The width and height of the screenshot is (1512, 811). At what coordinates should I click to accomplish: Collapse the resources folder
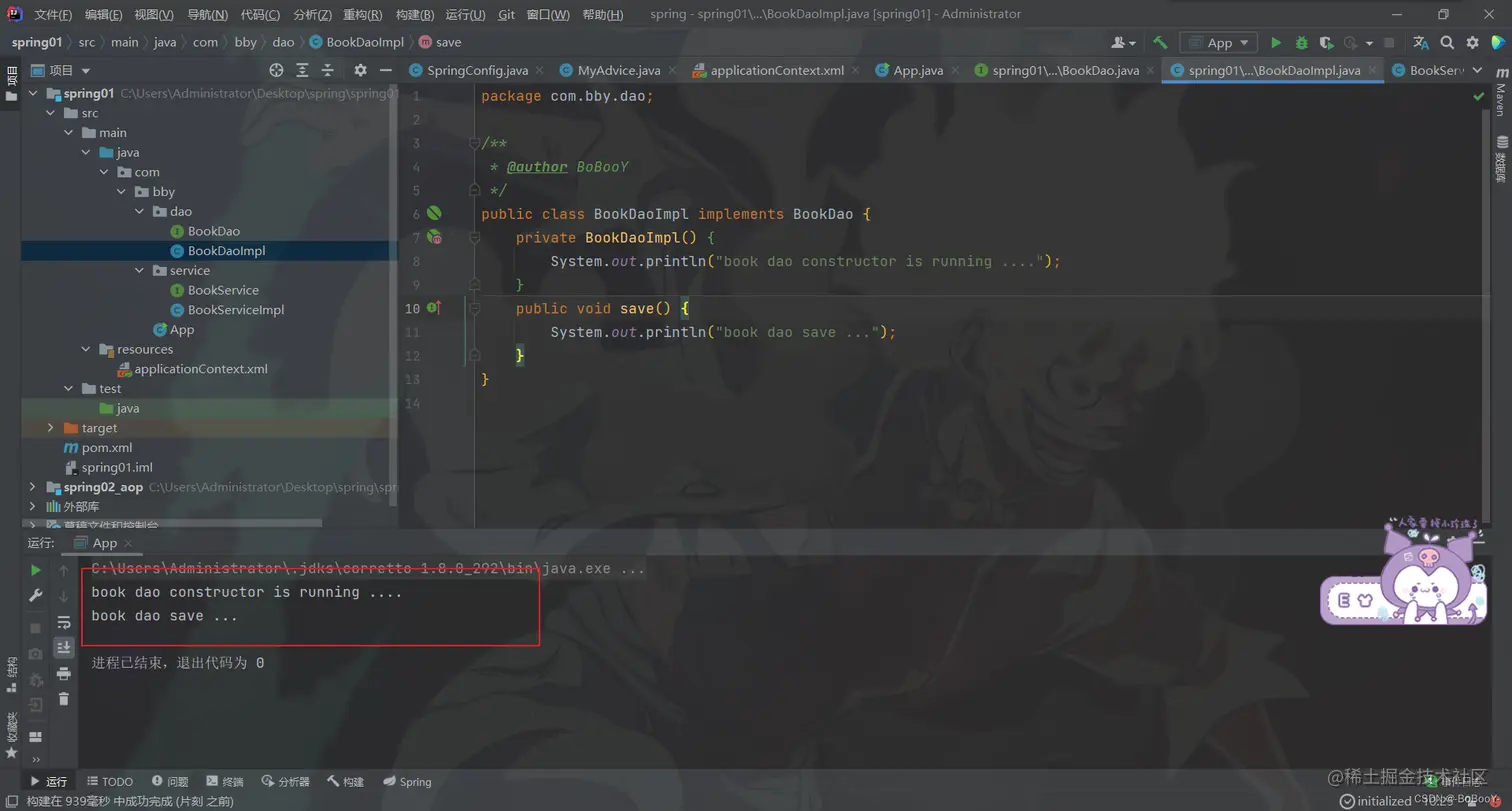[87, 349]
